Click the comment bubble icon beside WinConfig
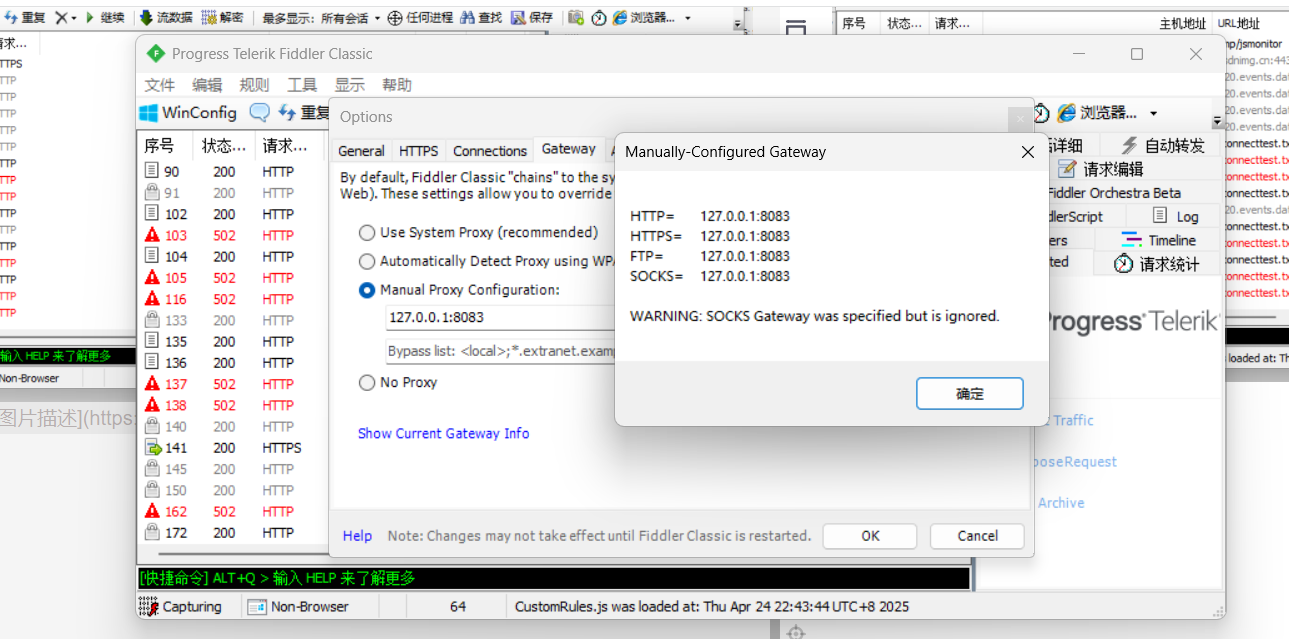The image size is (1289, 639). coord(259,112)
